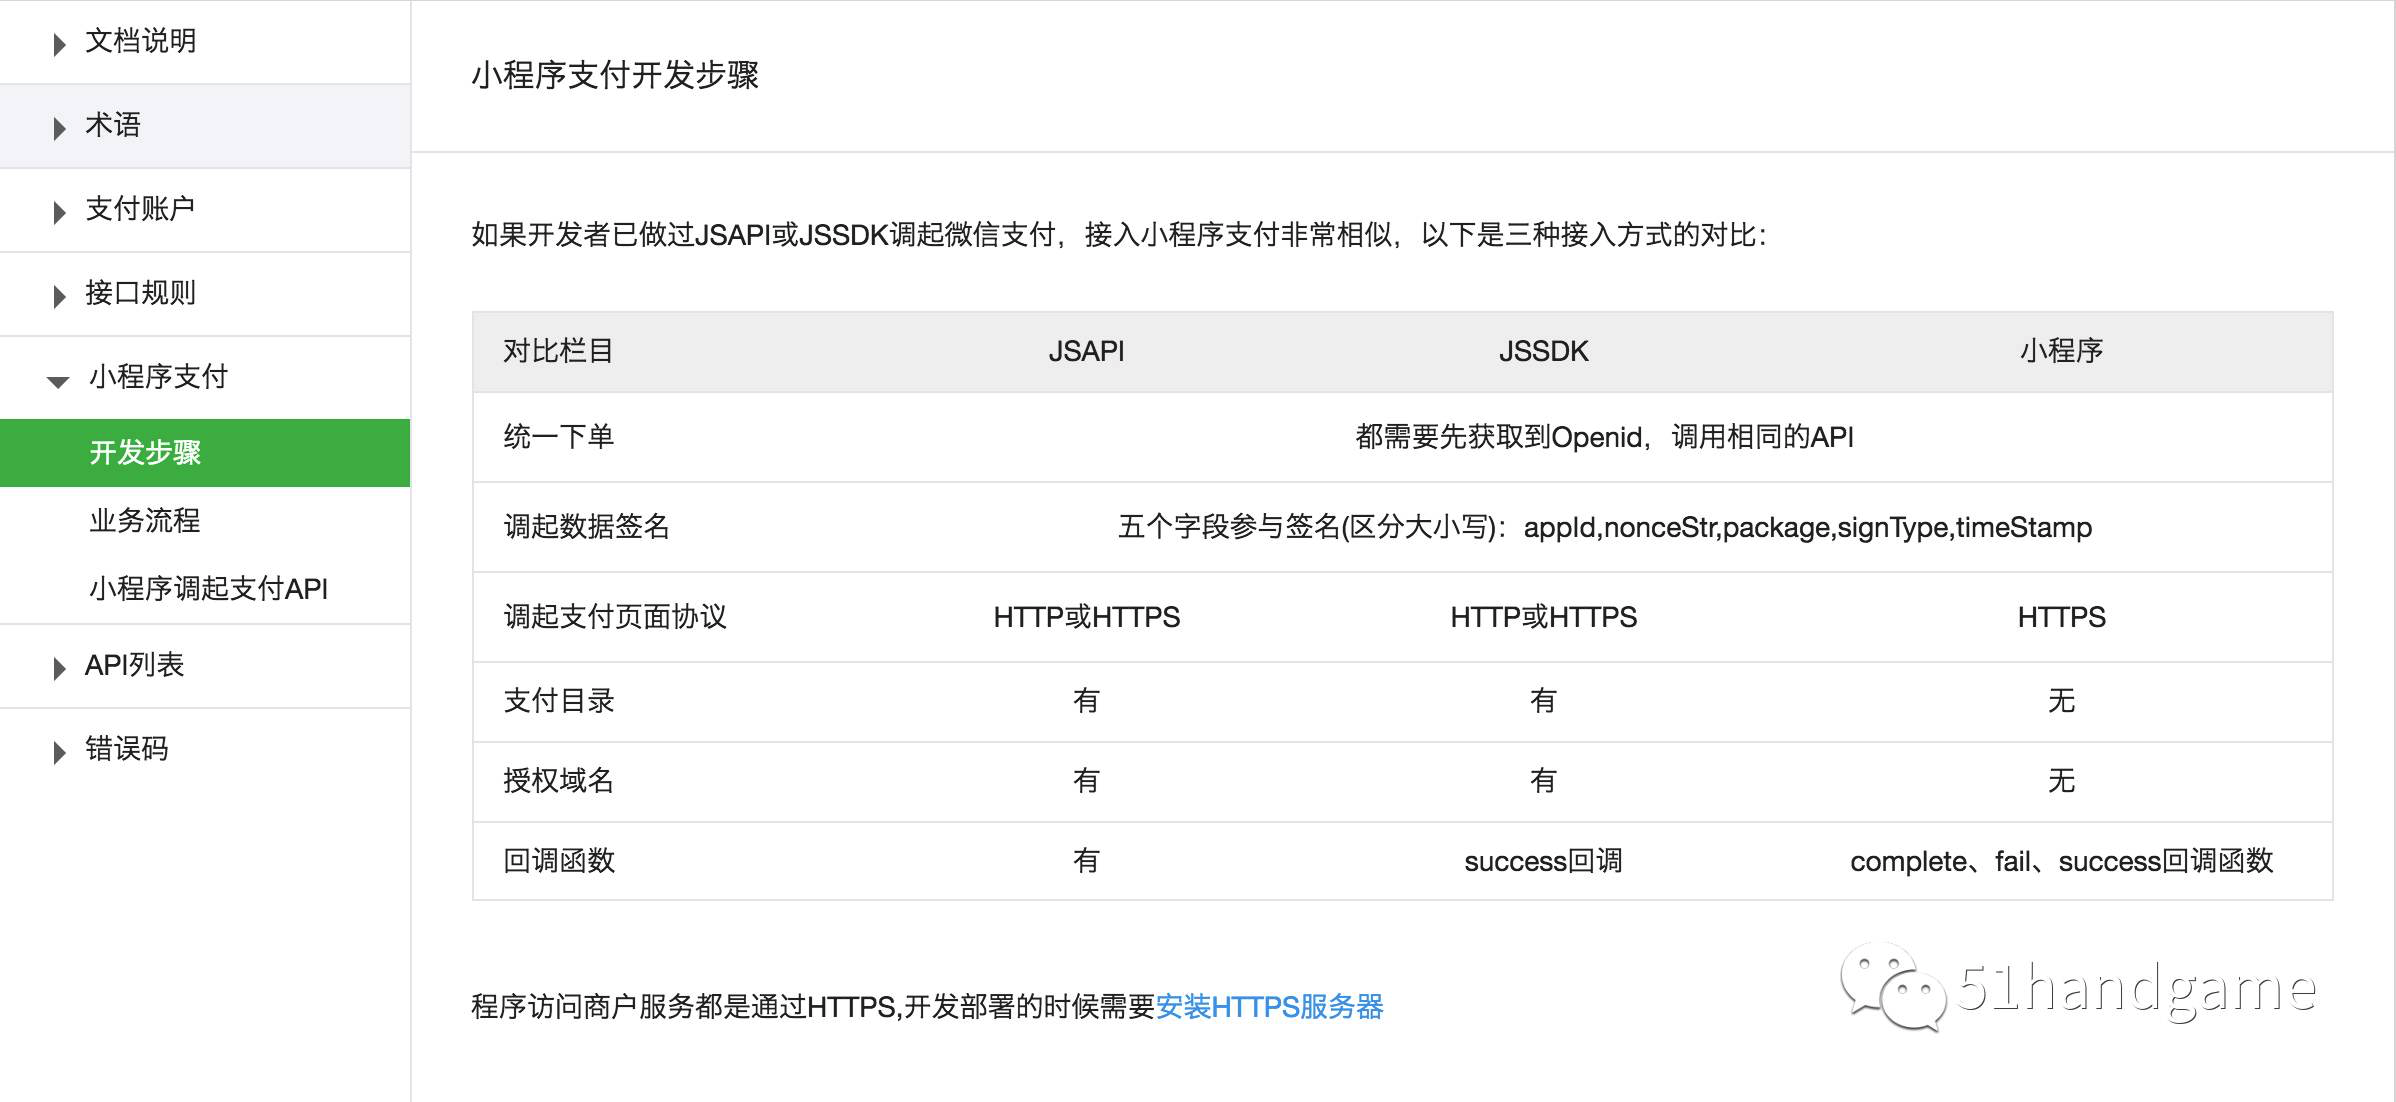The image size is (2396, 1102).
Task: Expand the 文档说明 section arrow
Action: 59,44
